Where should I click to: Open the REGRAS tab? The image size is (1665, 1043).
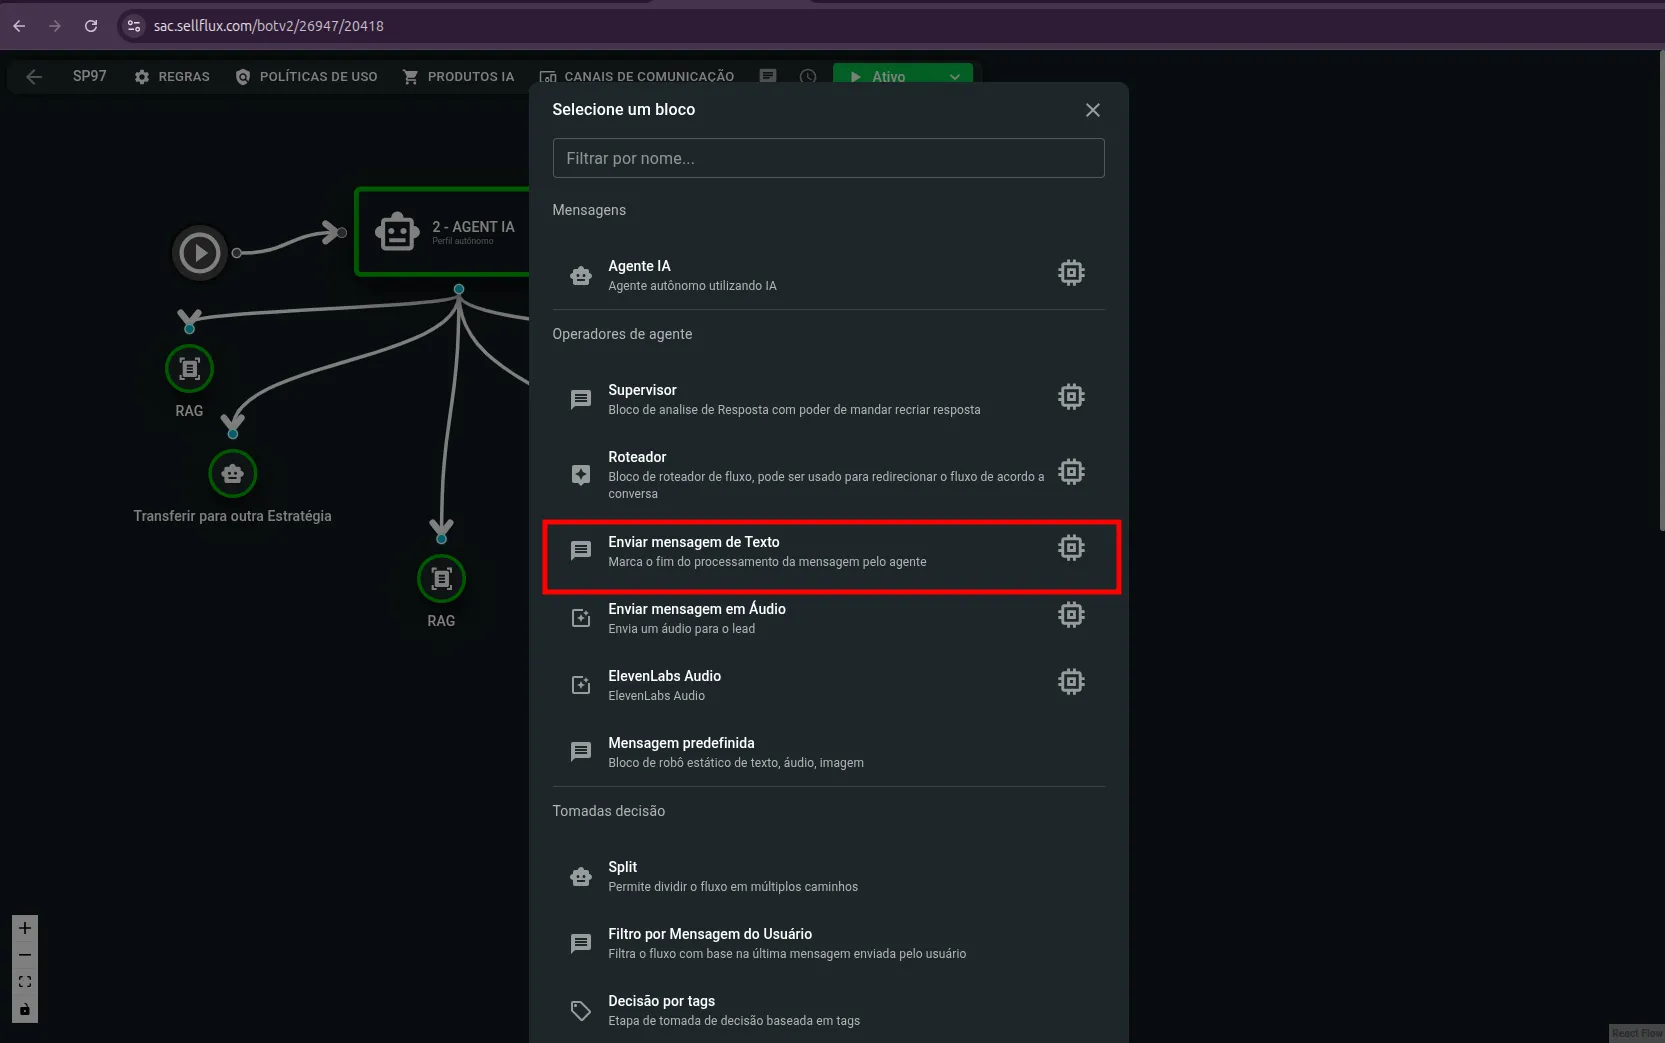[172, 77]
